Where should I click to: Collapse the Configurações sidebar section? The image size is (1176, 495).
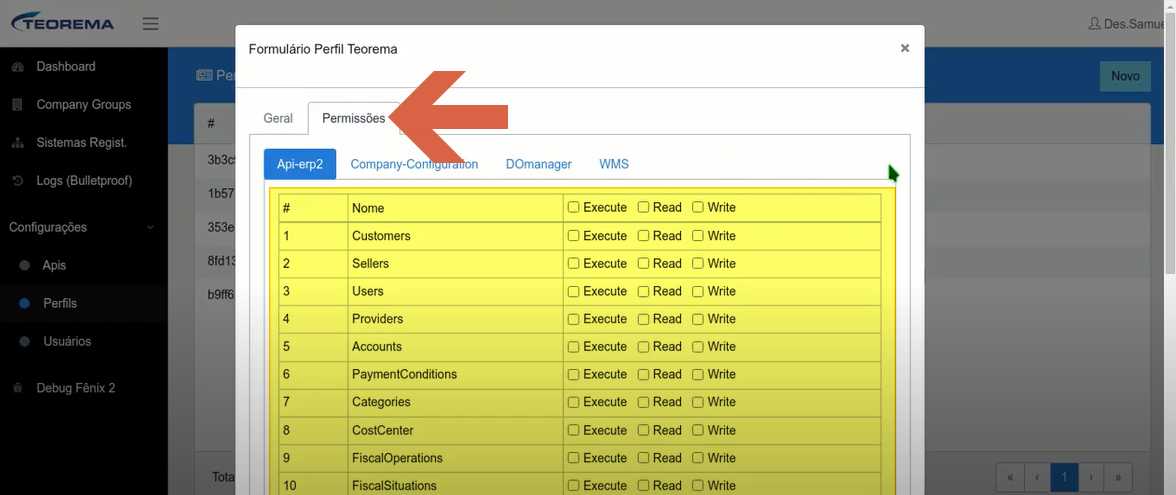pos(84,227)
